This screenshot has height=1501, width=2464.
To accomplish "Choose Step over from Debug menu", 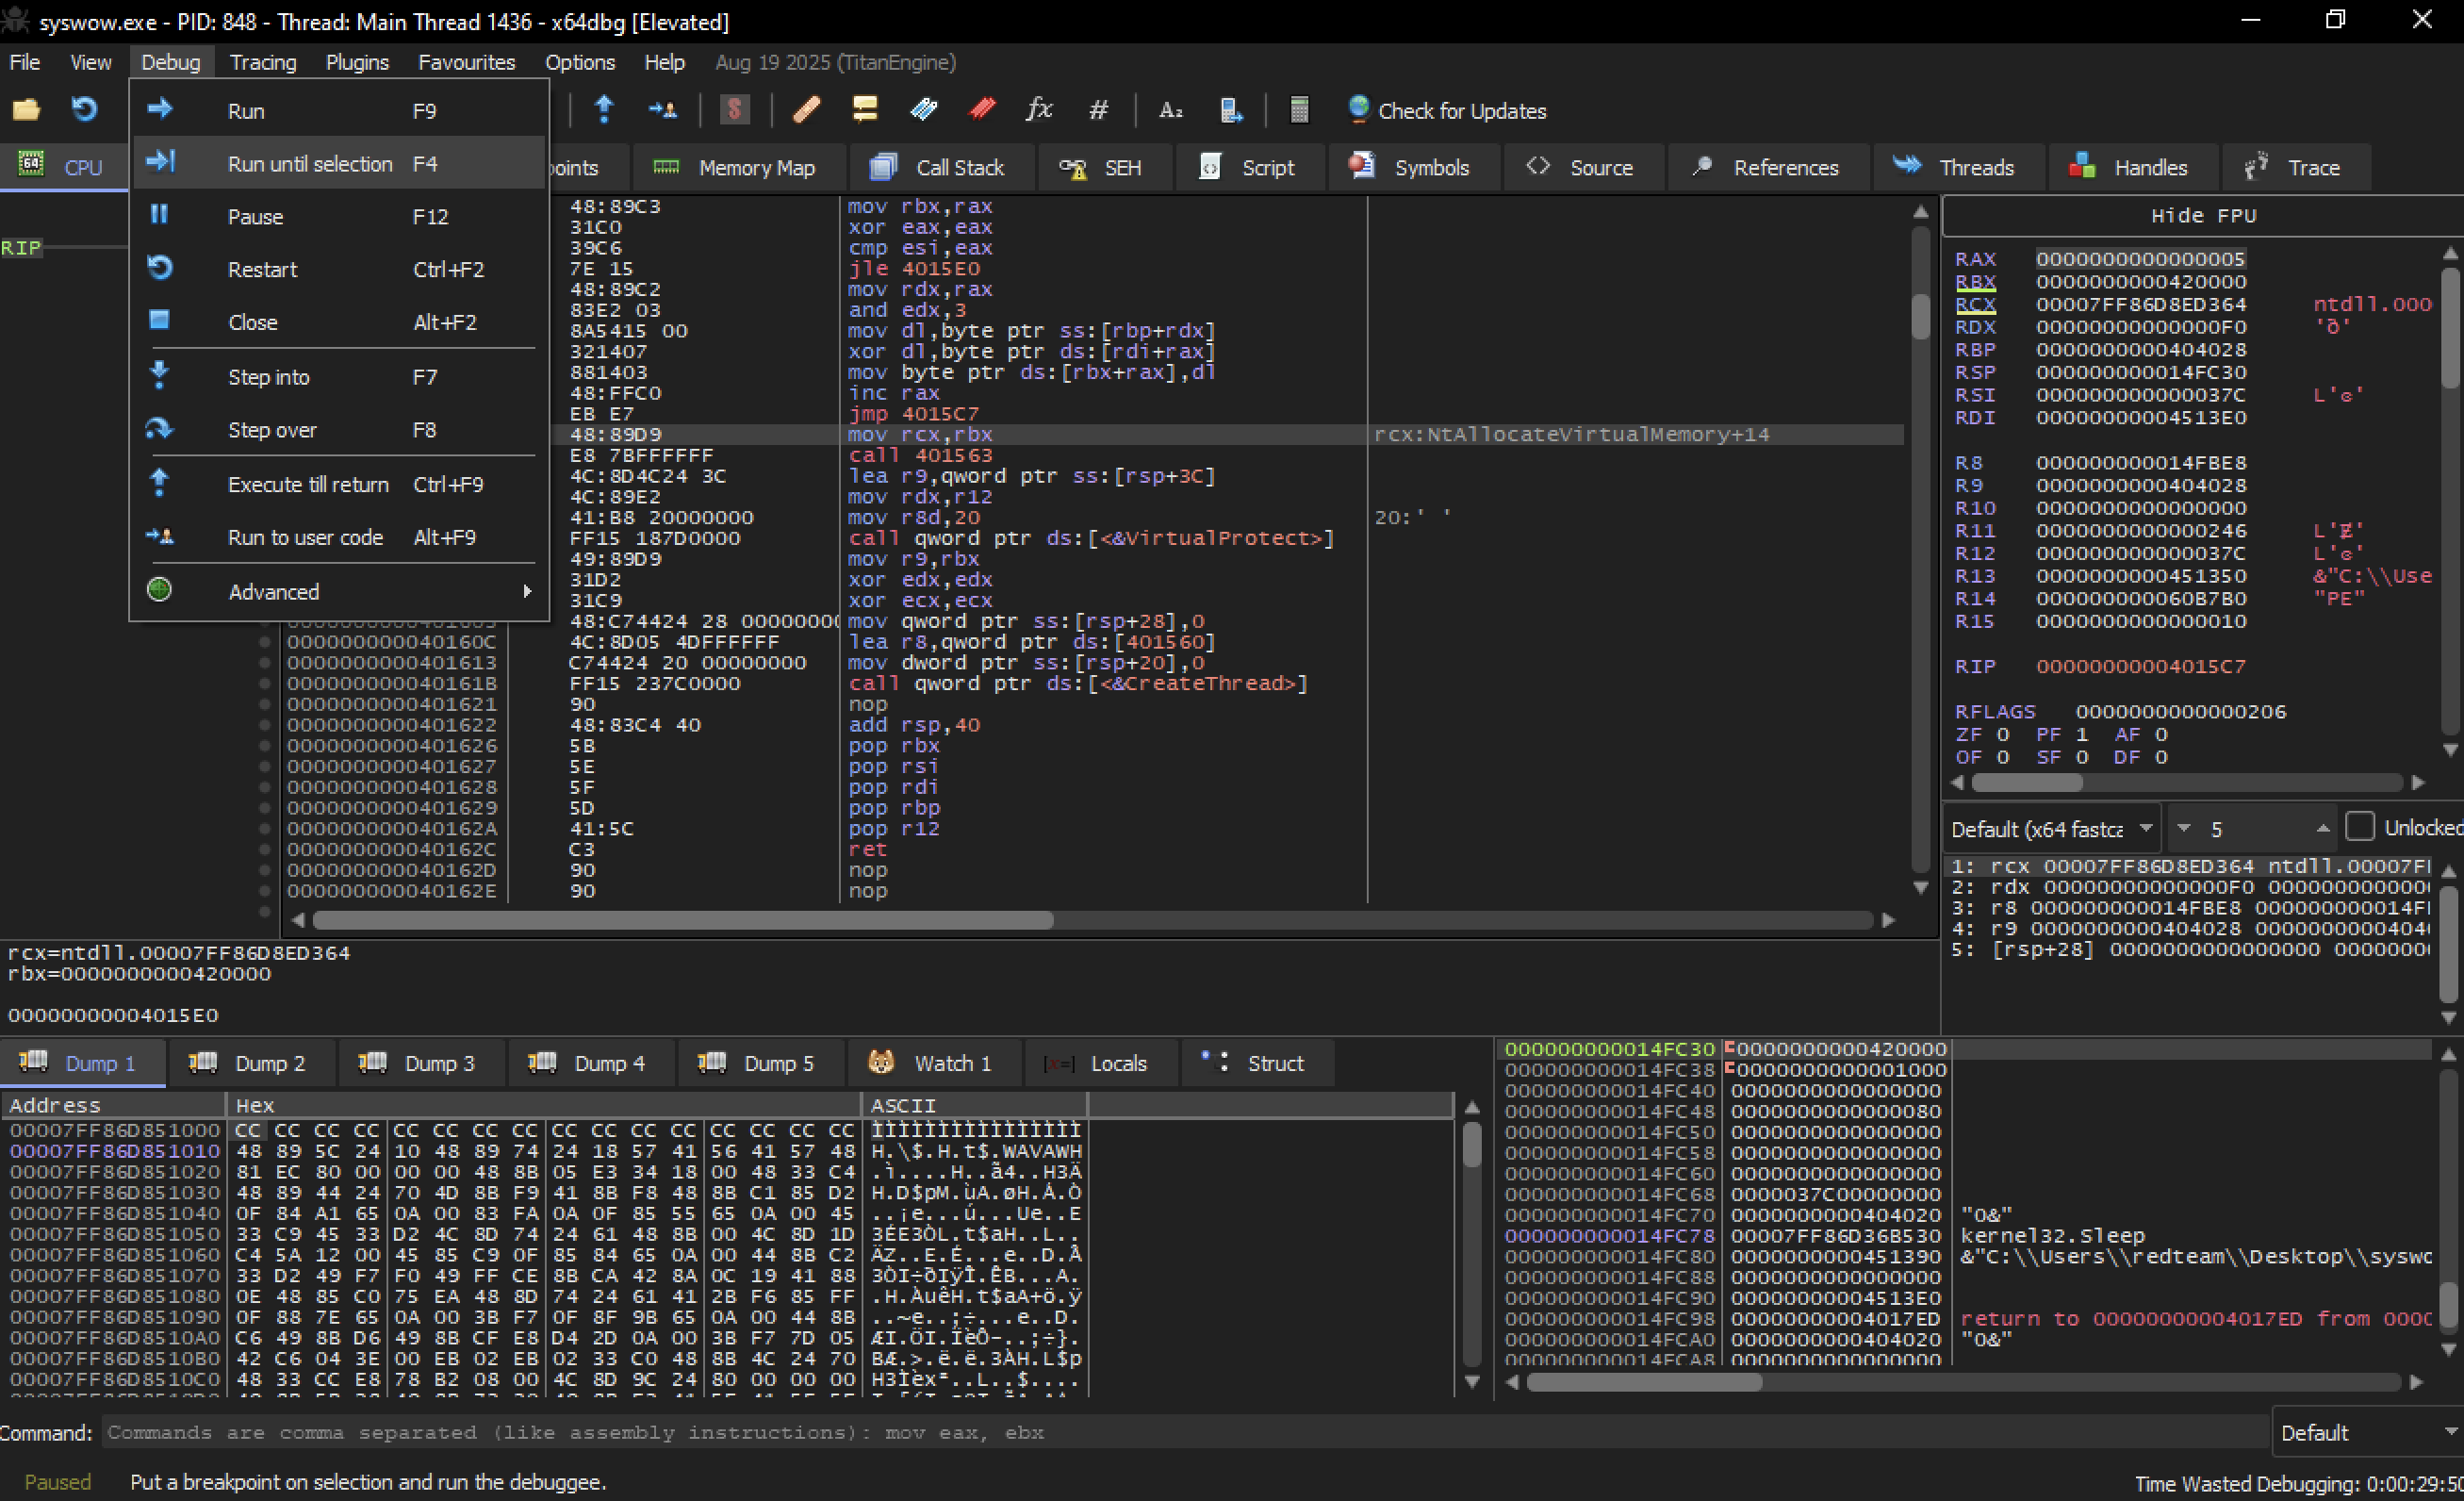I will pos(340,430).
